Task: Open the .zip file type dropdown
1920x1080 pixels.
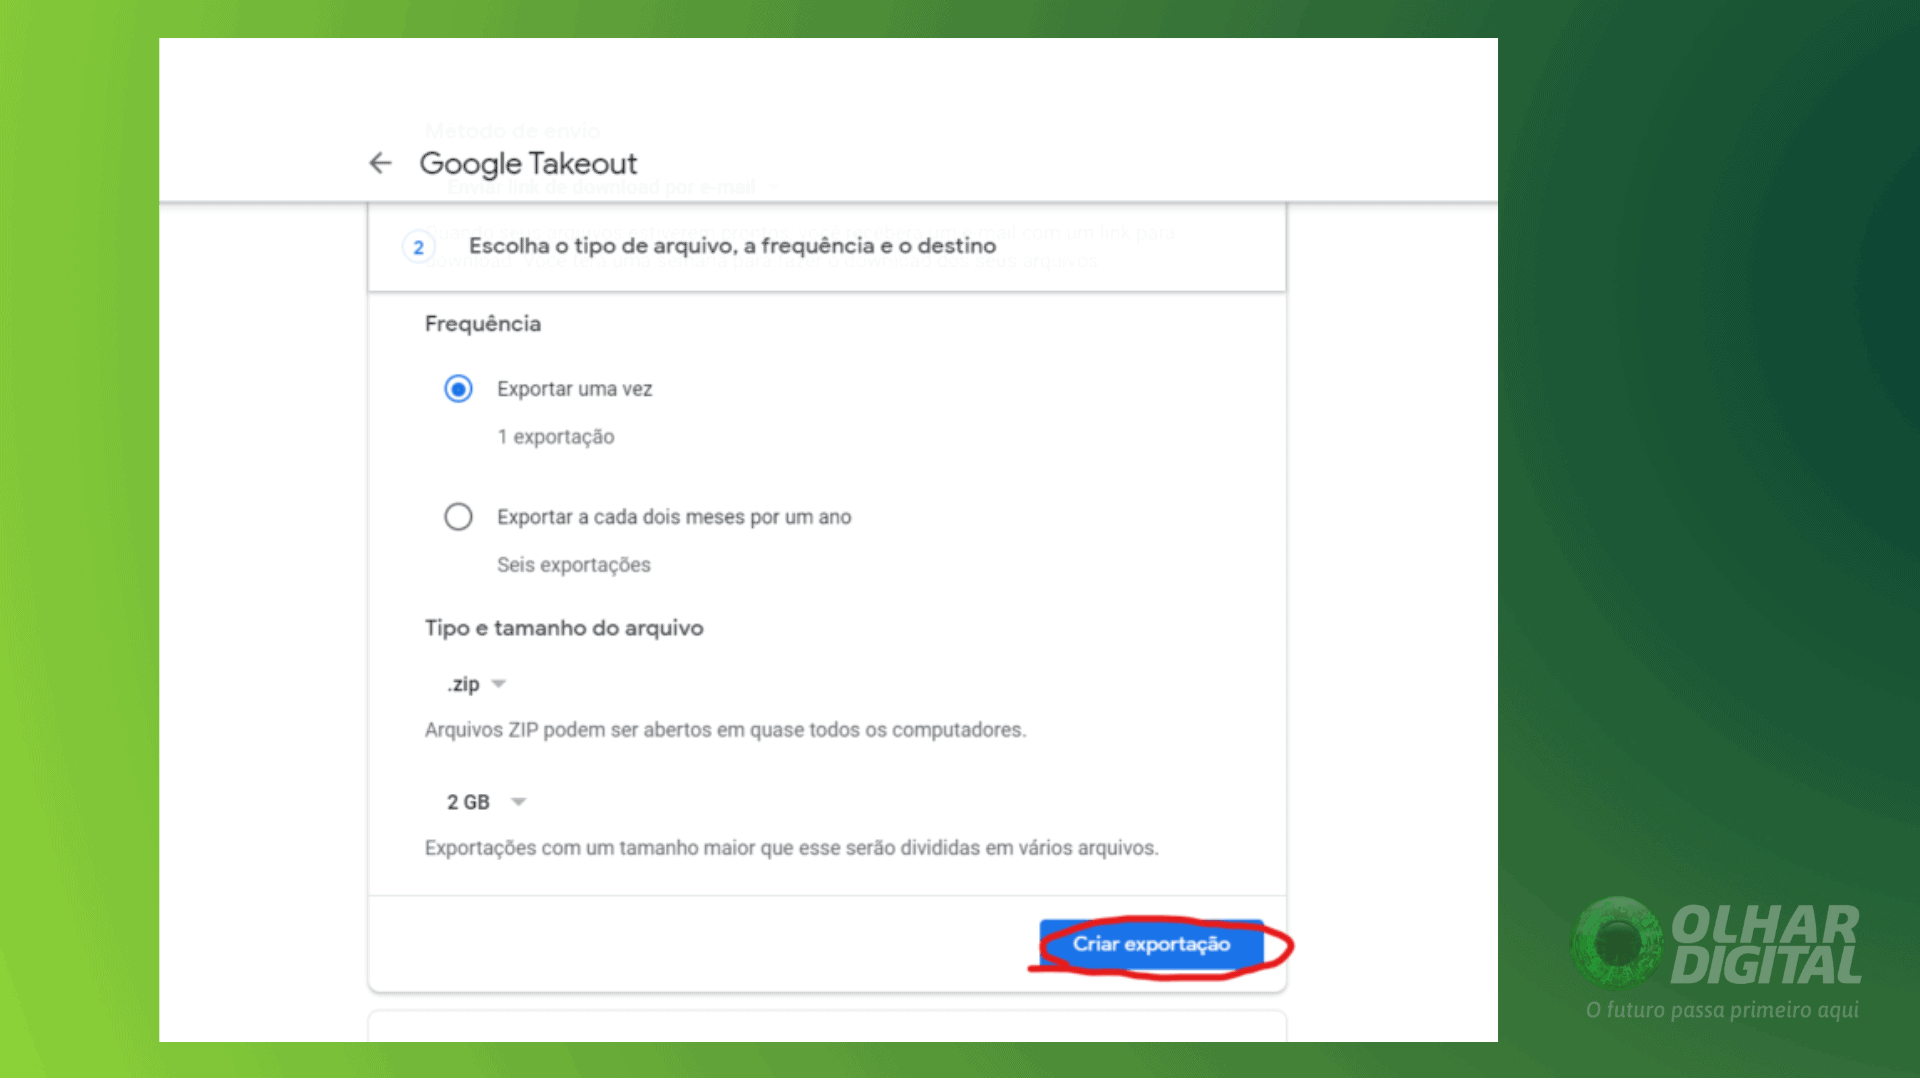Action: 477,684
